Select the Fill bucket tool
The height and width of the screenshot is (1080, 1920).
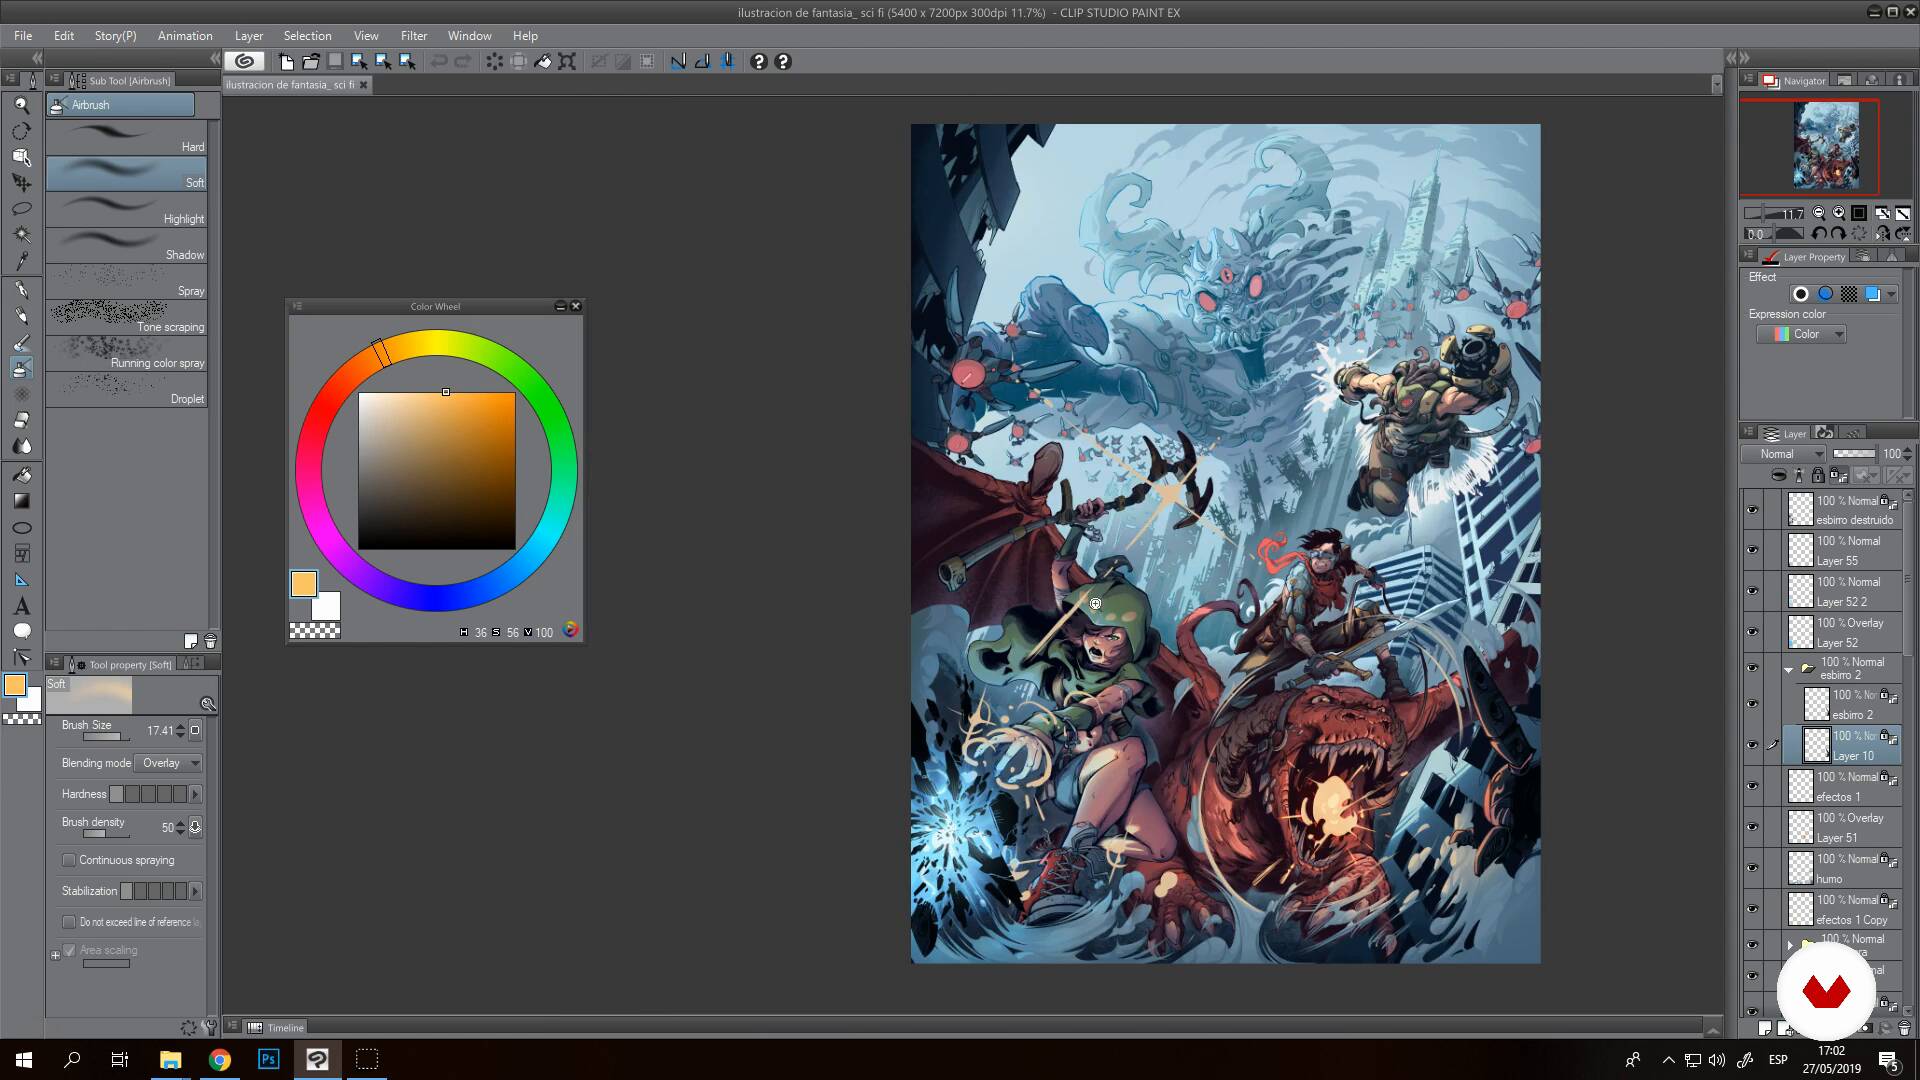pos(21,475)
